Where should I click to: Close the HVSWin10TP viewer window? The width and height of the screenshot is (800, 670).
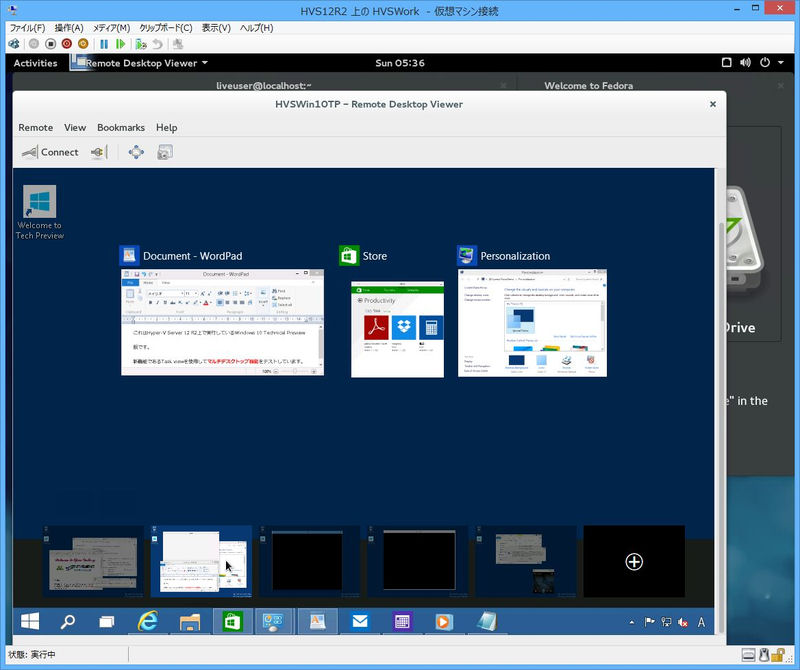coord(713,104)
